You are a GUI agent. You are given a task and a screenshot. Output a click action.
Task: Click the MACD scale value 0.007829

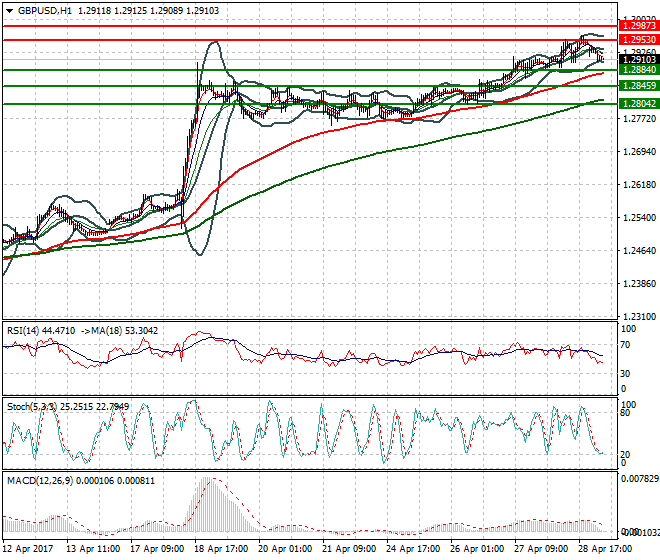(639, 478)
